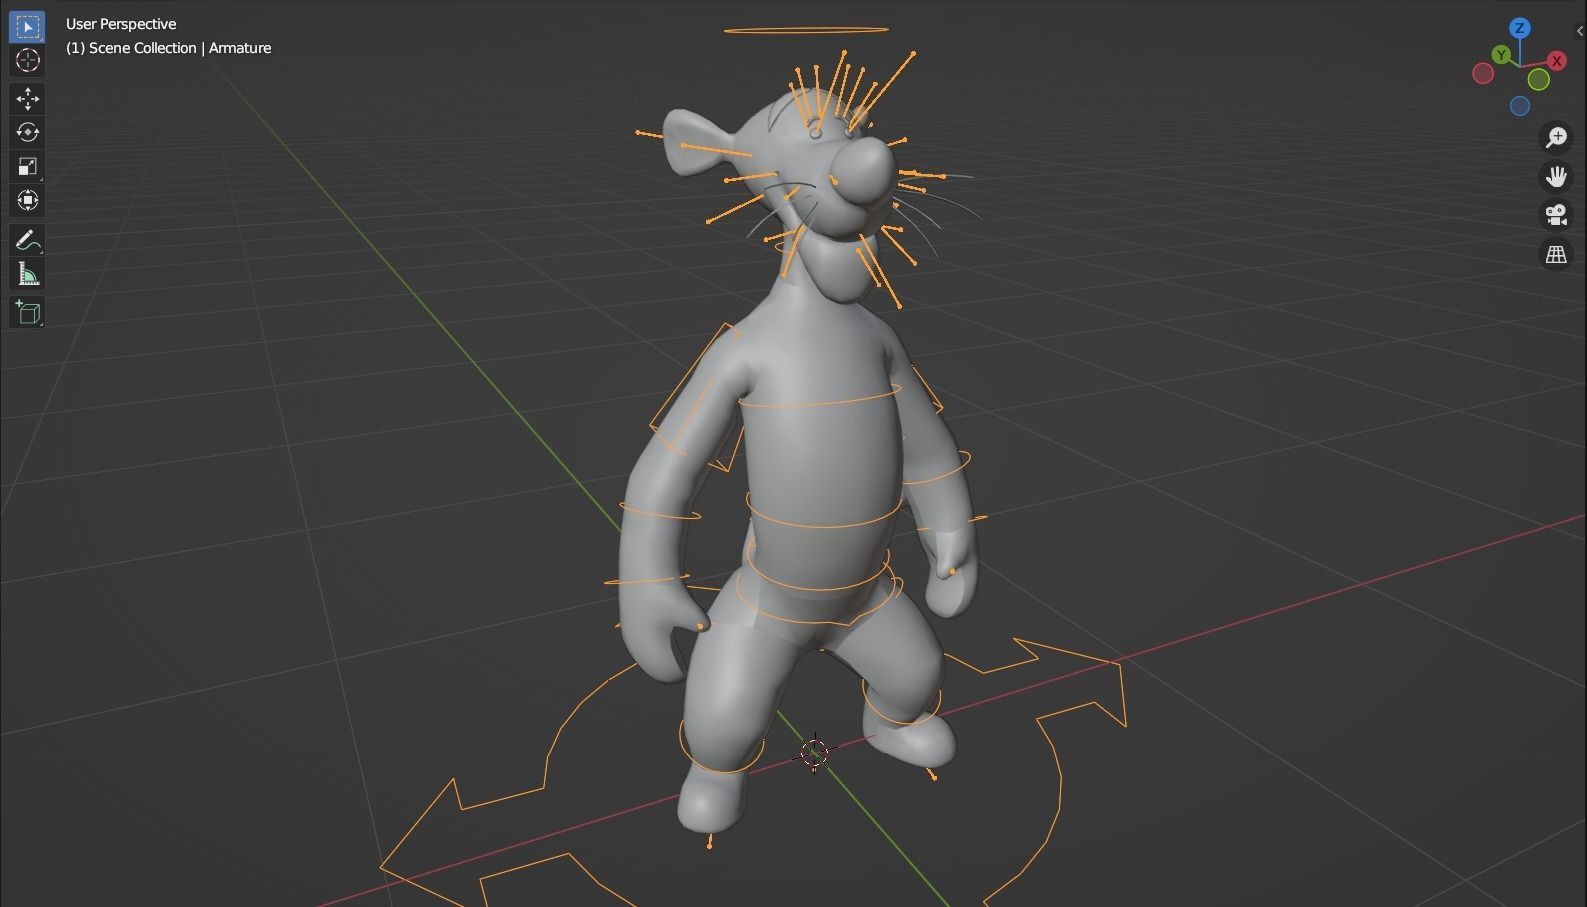
Task: Click the red X axis on gizmo
Action: tap(1557, 62)
